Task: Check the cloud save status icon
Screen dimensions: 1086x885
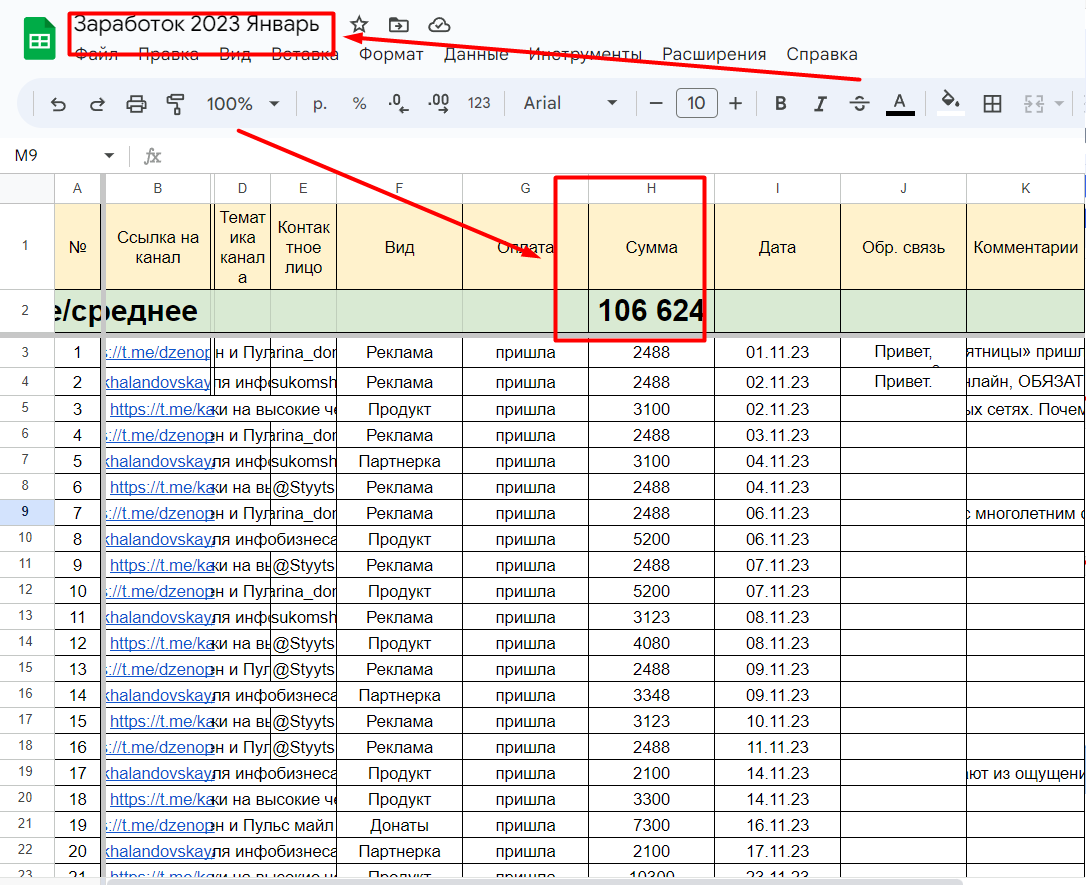Action: pos(438,25)
